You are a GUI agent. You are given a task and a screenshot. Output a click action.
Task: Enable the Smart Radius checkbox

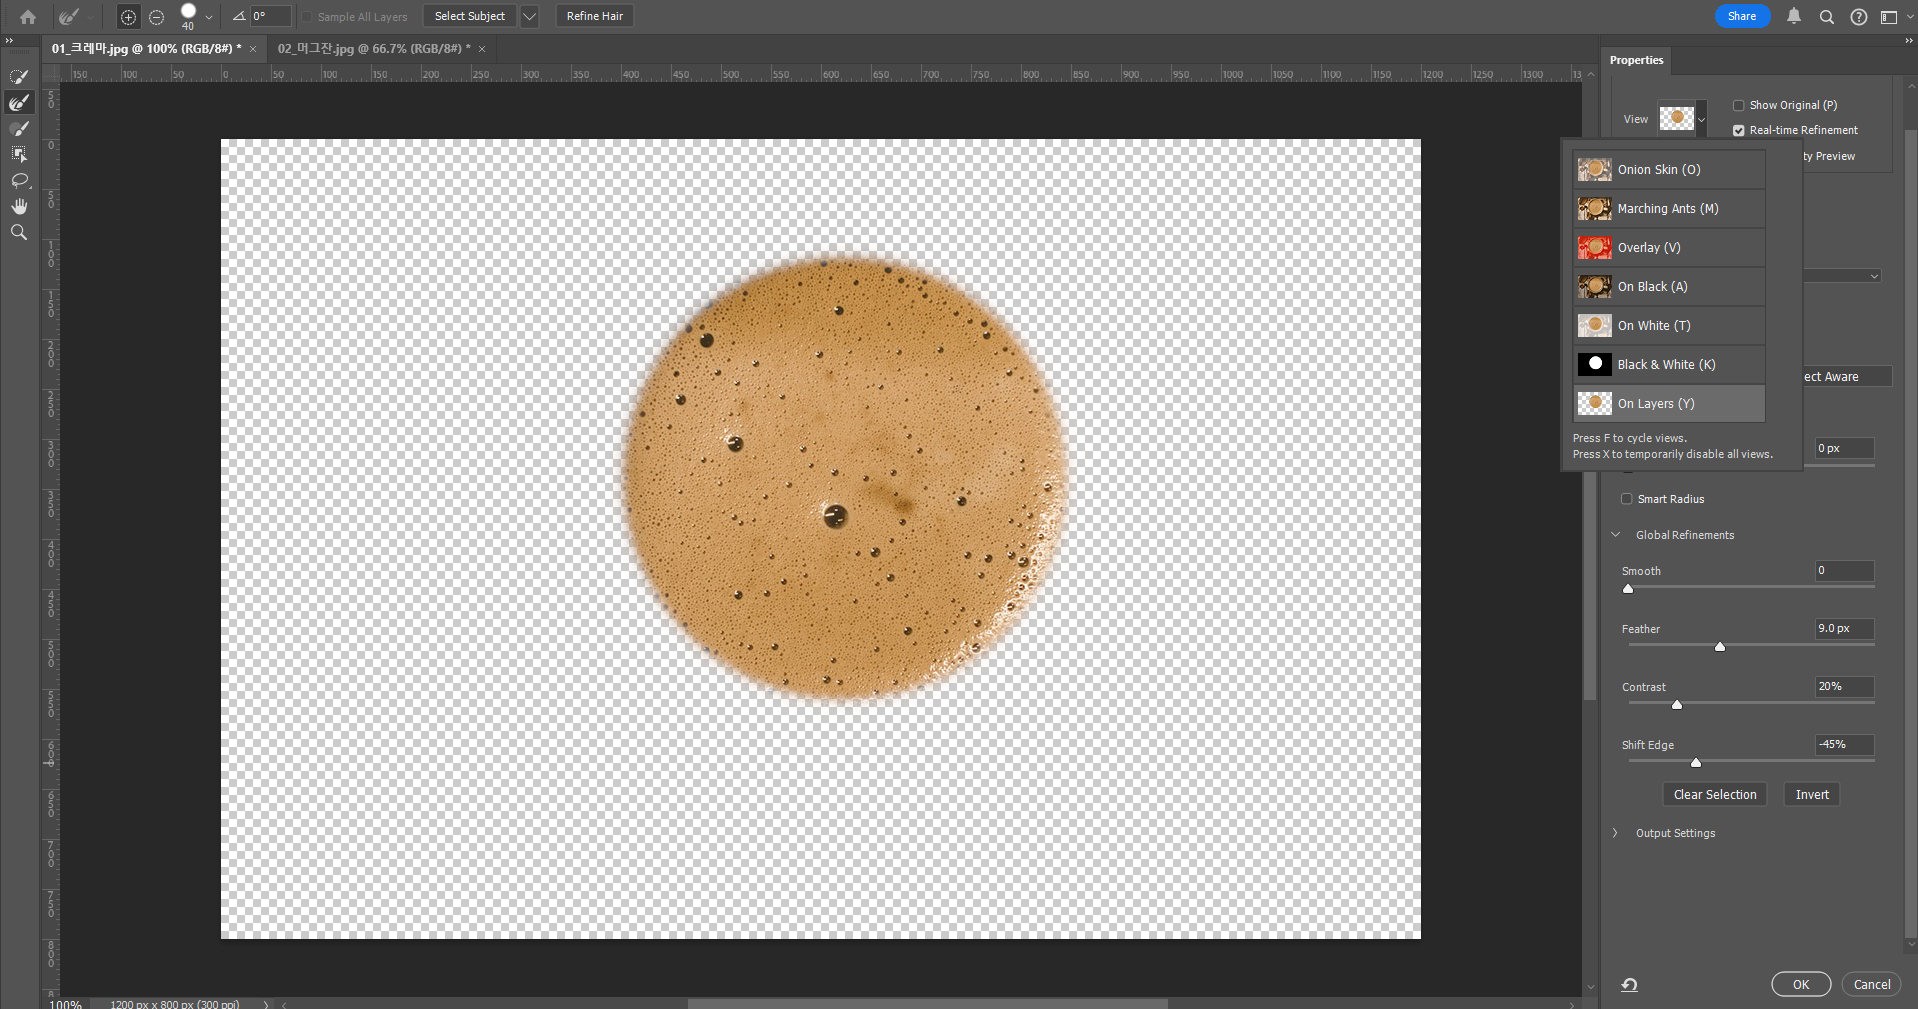(x=1626, y=499)
